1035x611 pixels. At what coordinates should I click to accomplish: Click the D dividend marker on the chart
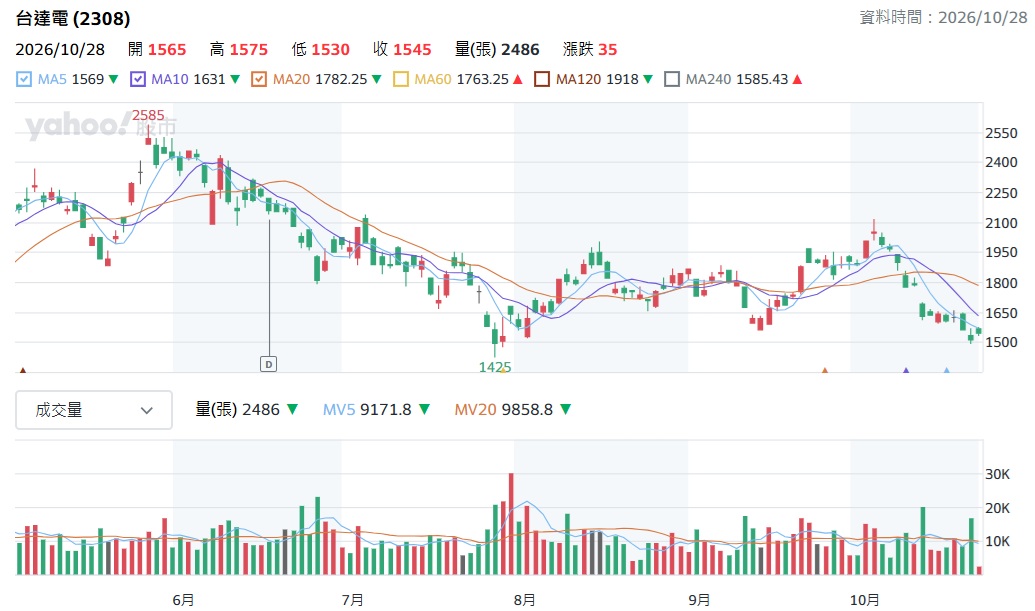268,364
